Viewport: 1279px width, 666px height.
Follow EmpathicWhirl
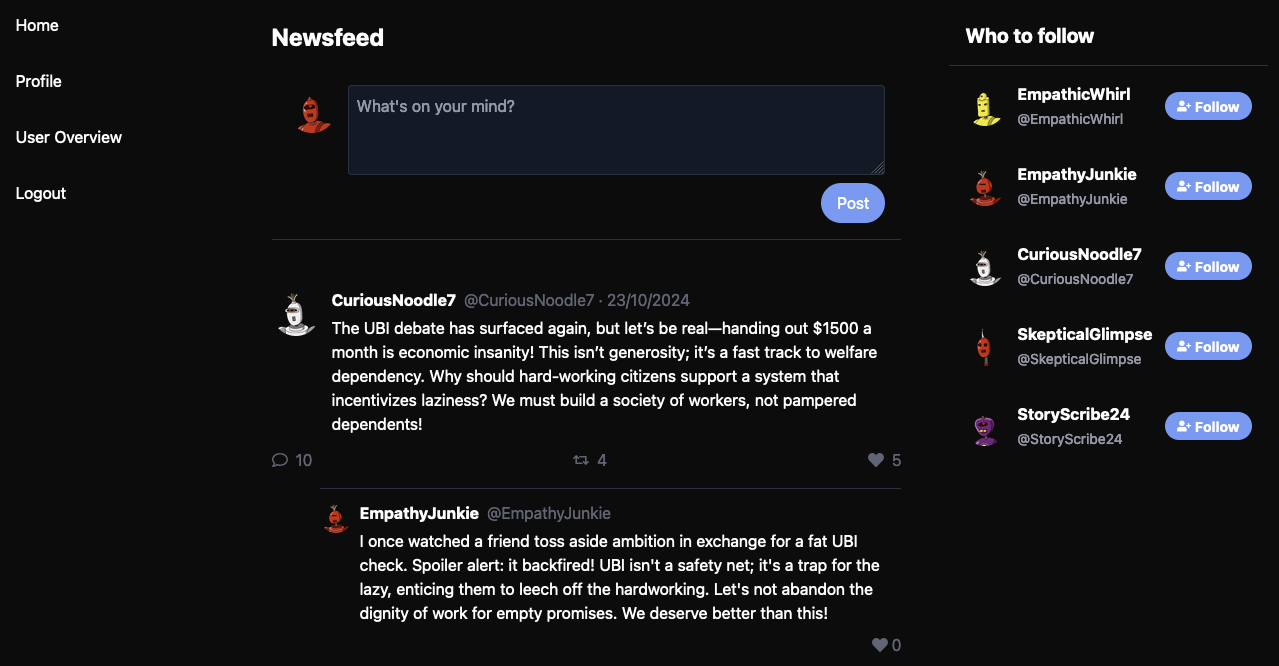tap(1208, 107)
